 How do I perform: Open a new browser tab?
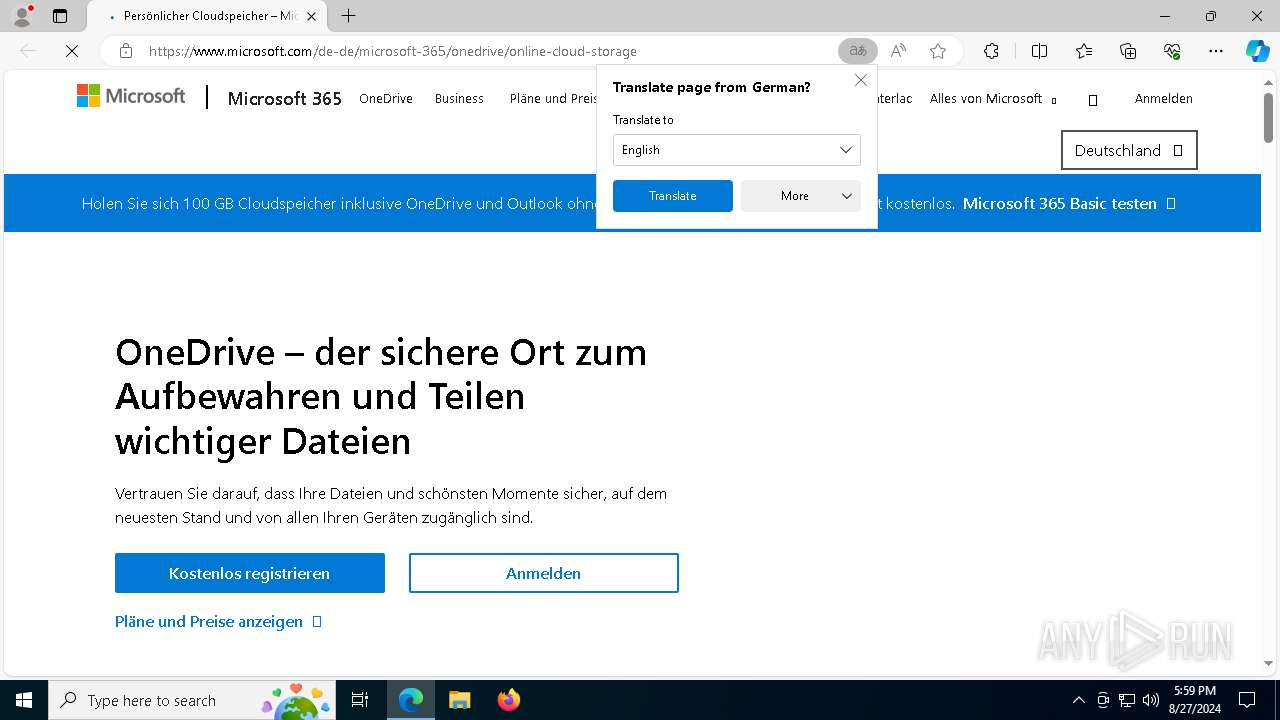pos(348,16)
